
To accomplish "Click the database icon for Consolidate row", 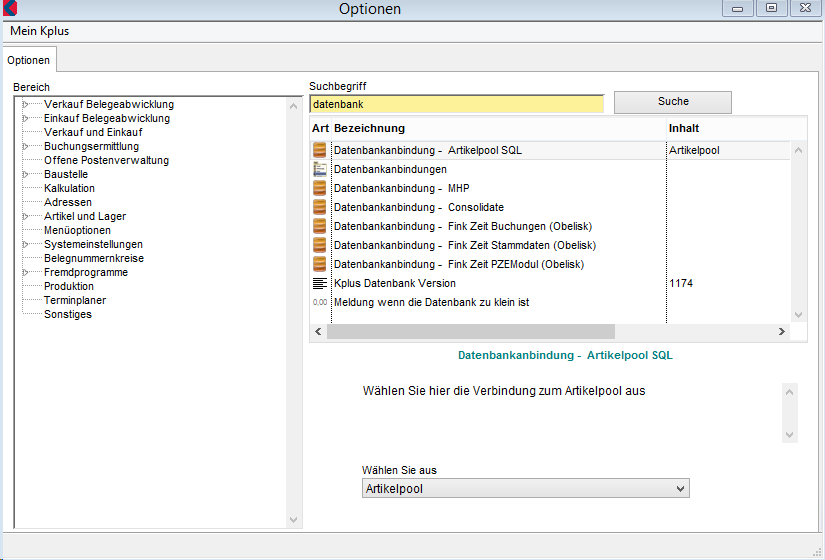I will 319,207.
